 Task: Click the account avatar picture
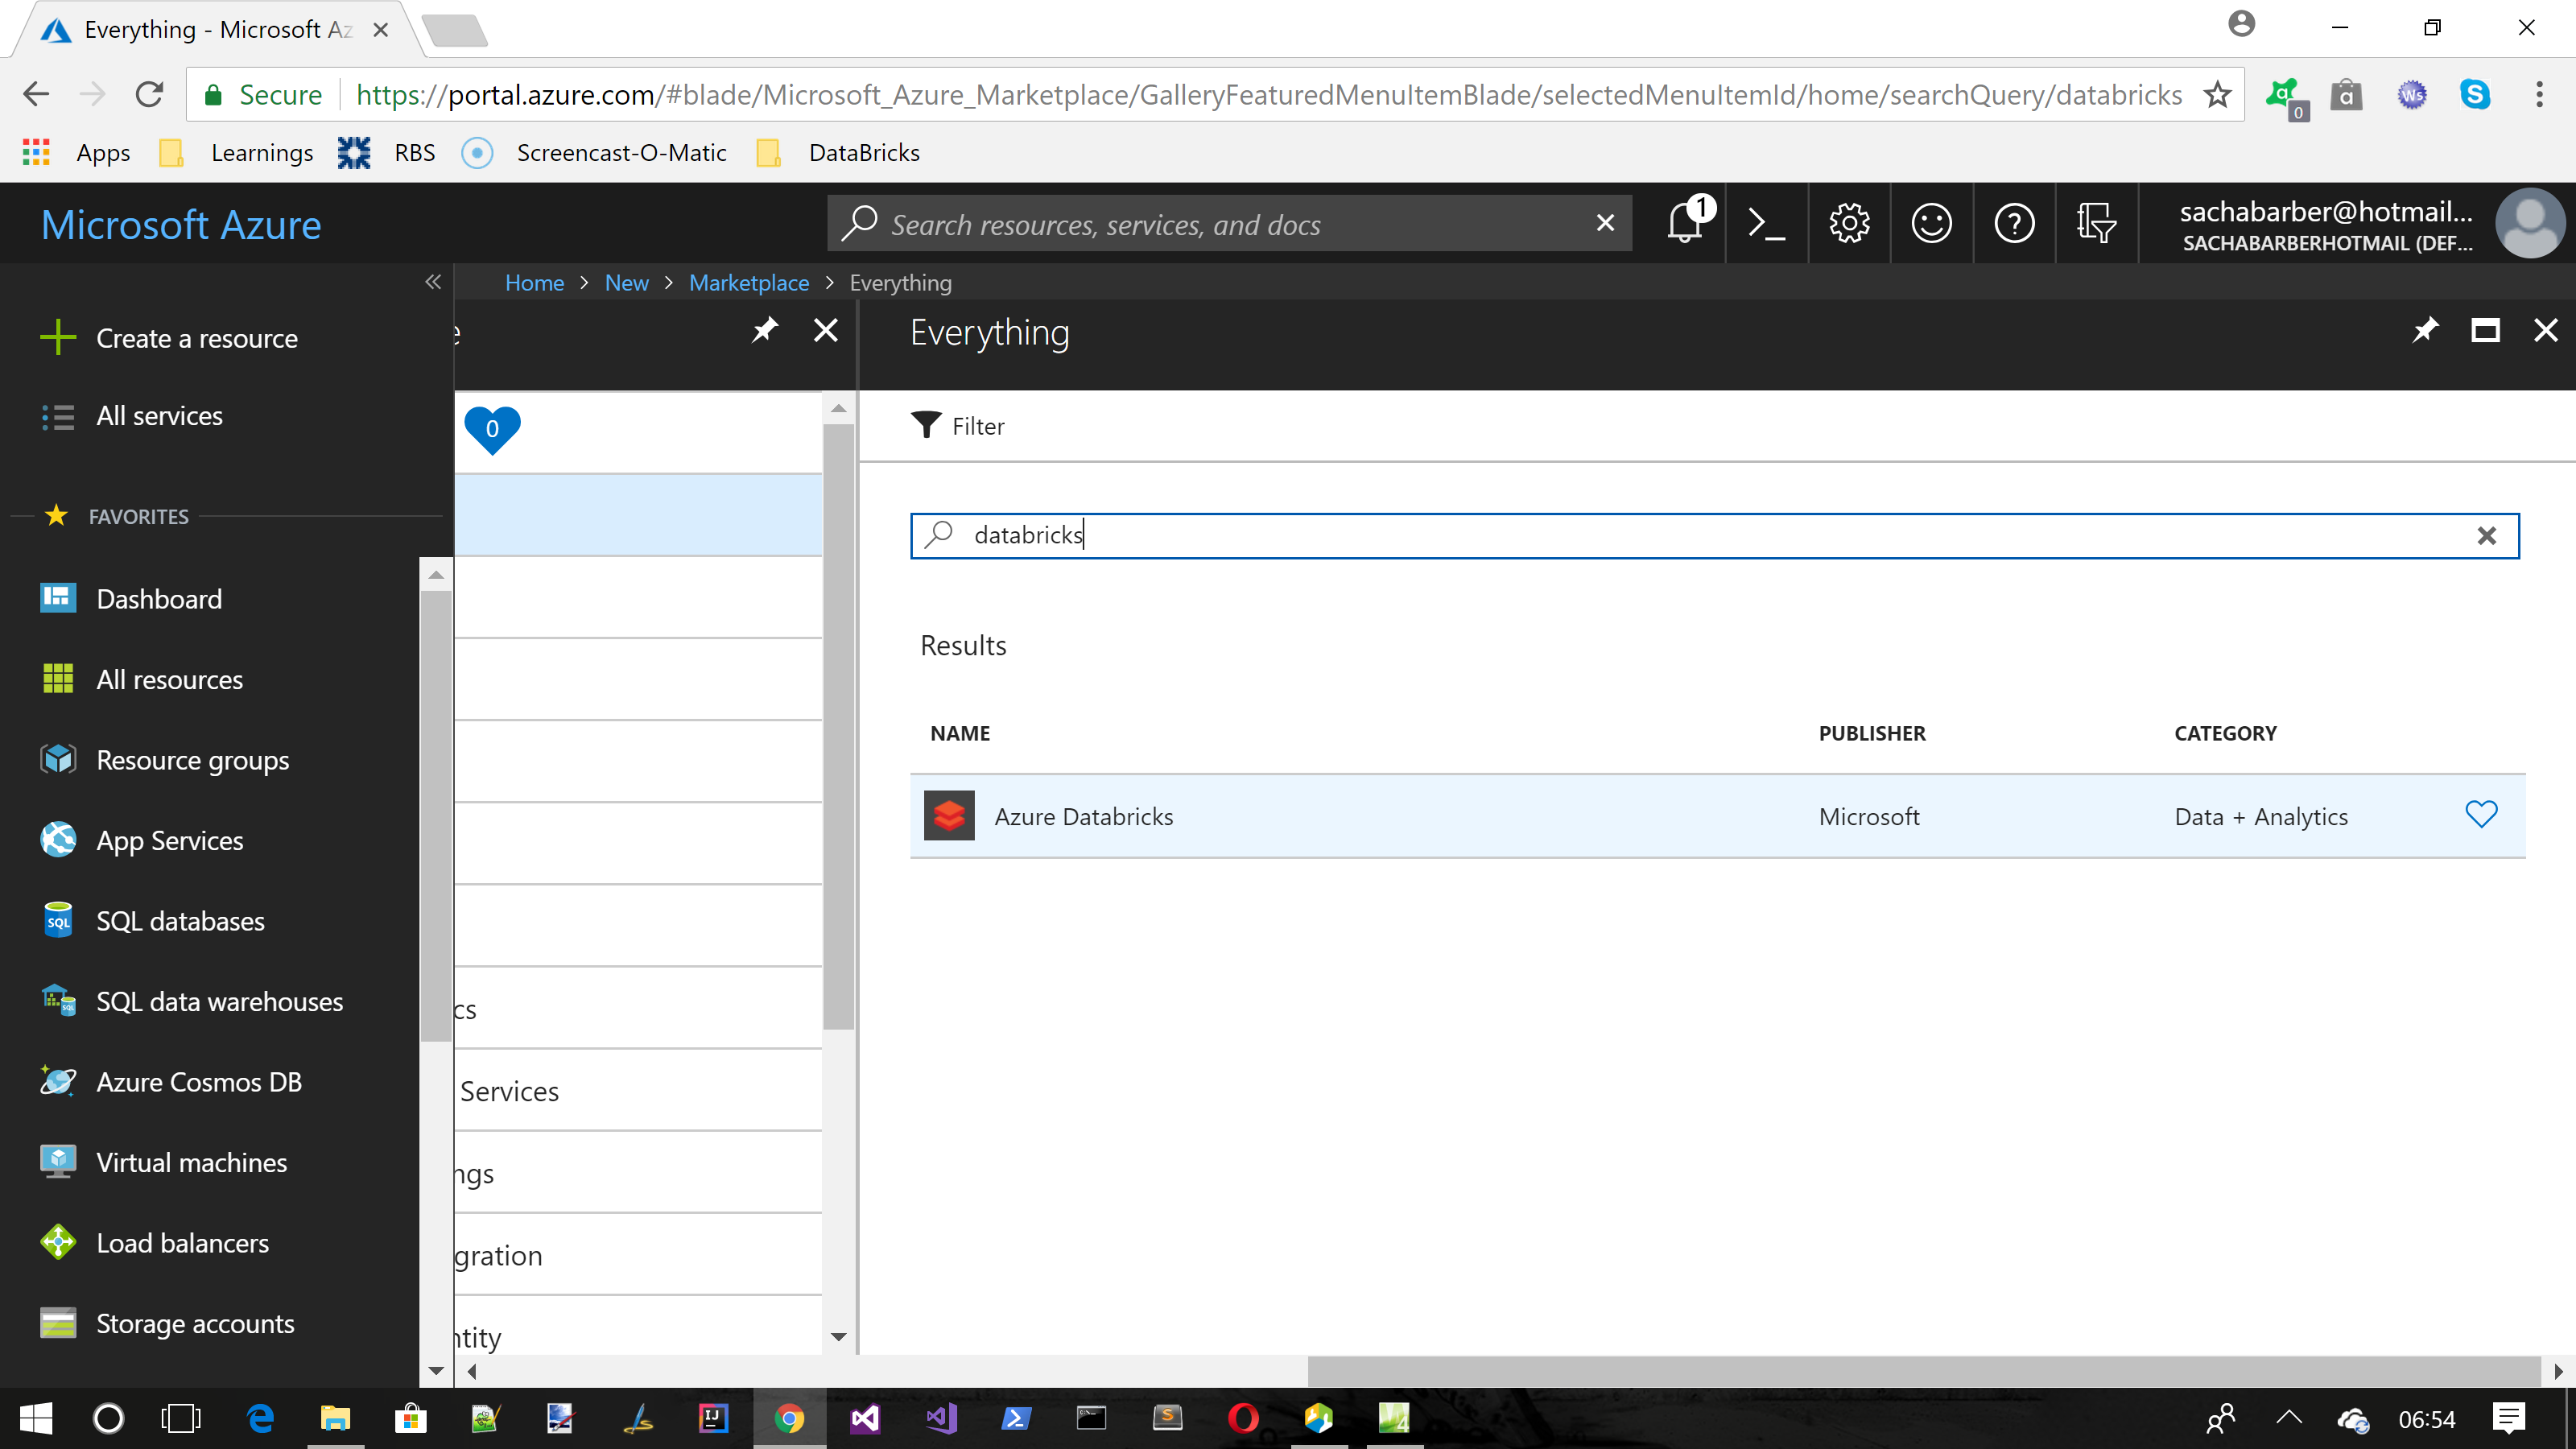point(2530,223)
